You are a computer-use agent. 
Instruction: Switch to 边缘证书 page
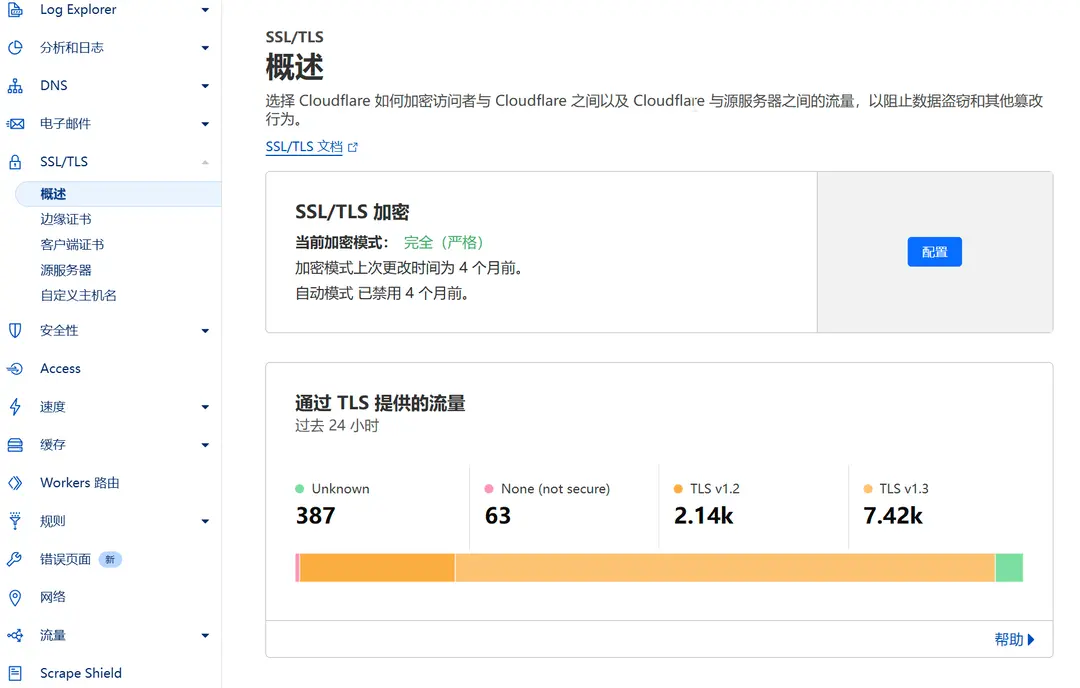[x=66, y=218]
